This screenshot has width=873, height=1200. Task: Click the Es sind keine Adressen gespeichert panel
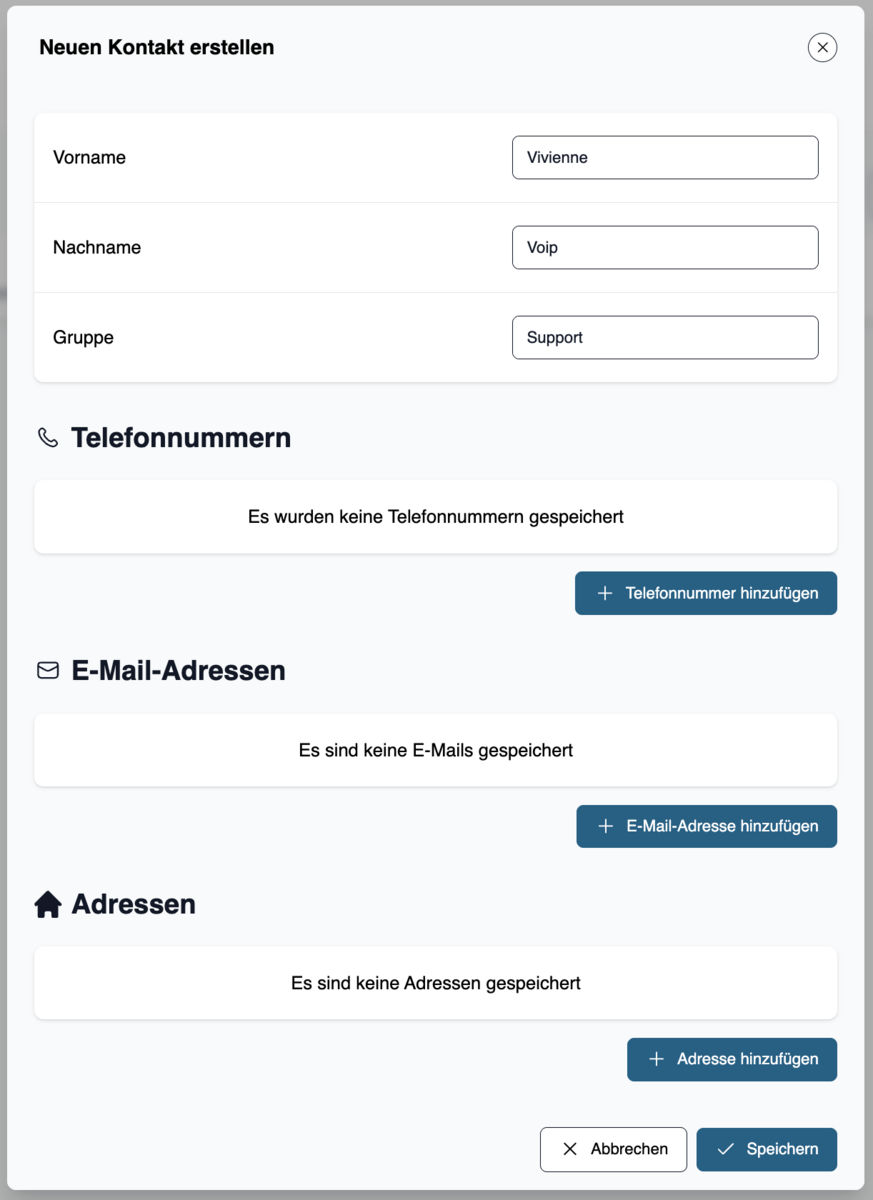point(436,983)
